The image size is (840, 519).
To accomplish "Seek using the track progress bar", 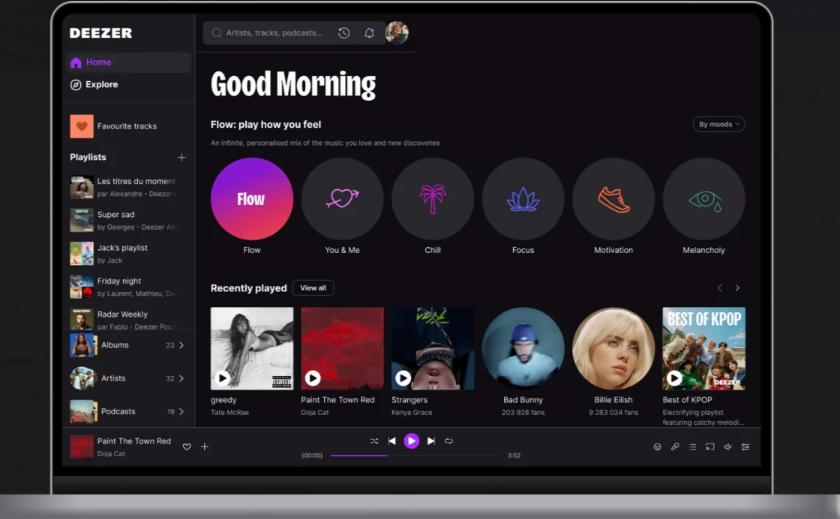I will (x=415, y=456).
